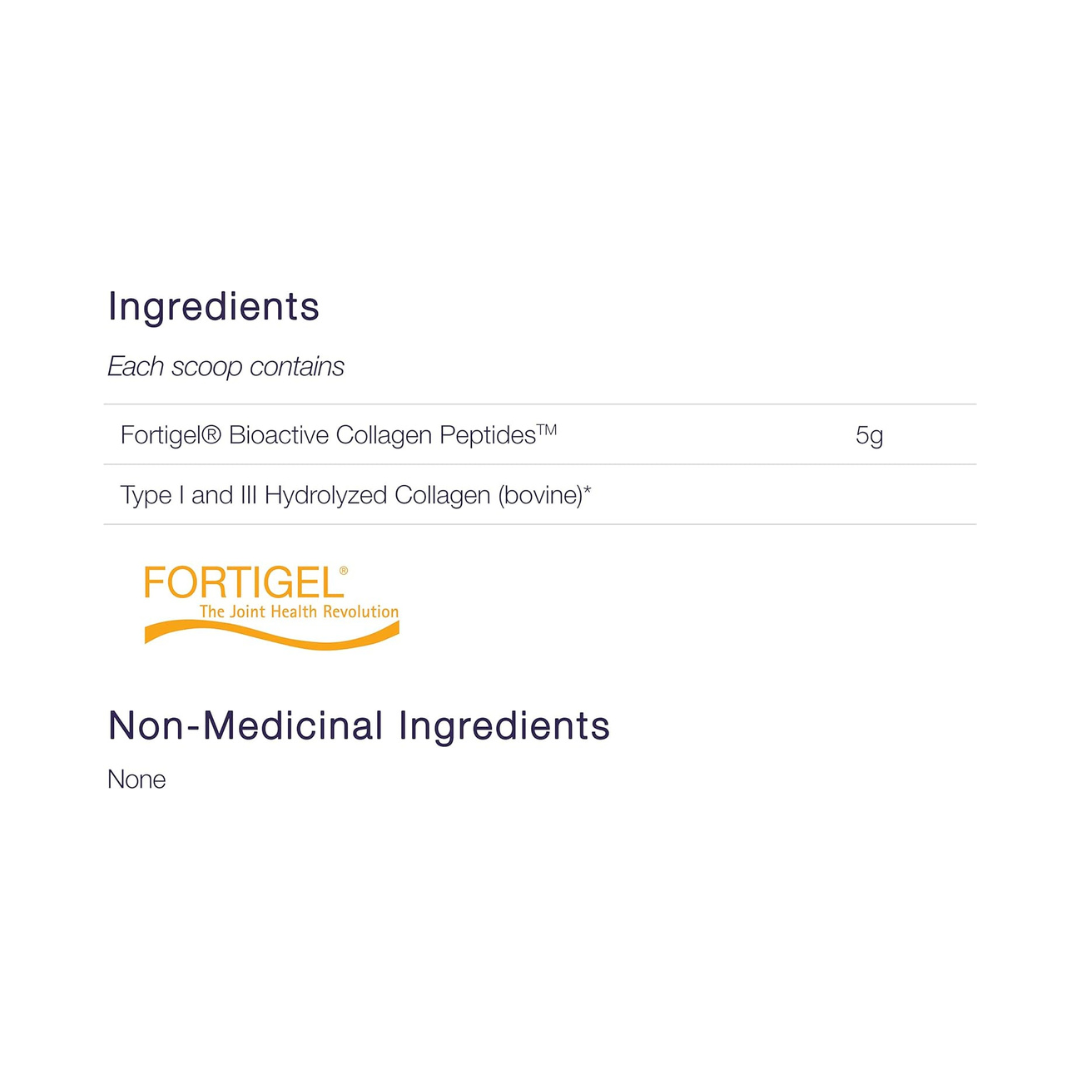
Task: Click "The Joint Health Revolution" tagline
Action: pos(298,612)
